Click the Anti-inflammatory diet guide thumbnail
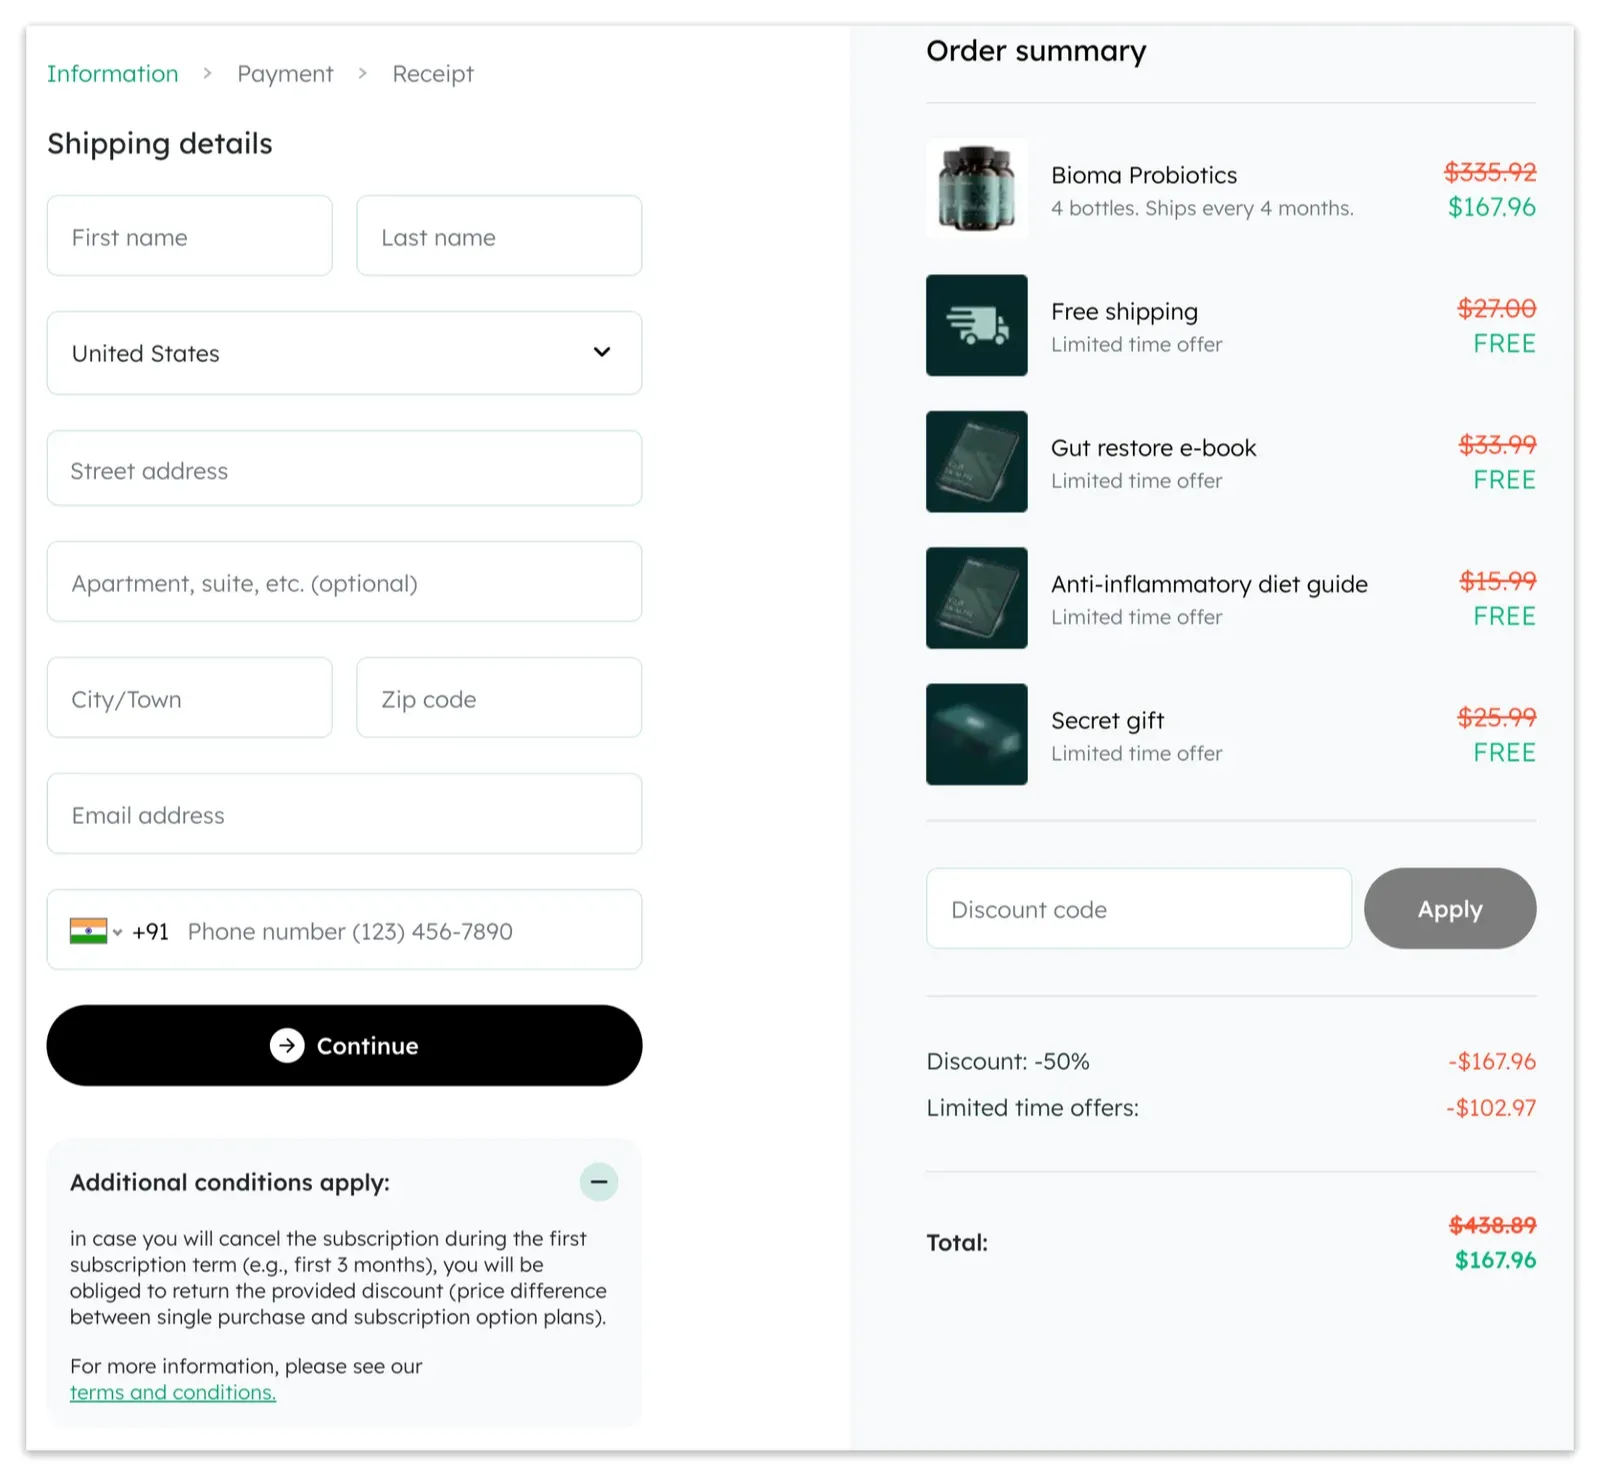The width and height of the screenshot is (1600, 1471). click(x=976, y=597)
